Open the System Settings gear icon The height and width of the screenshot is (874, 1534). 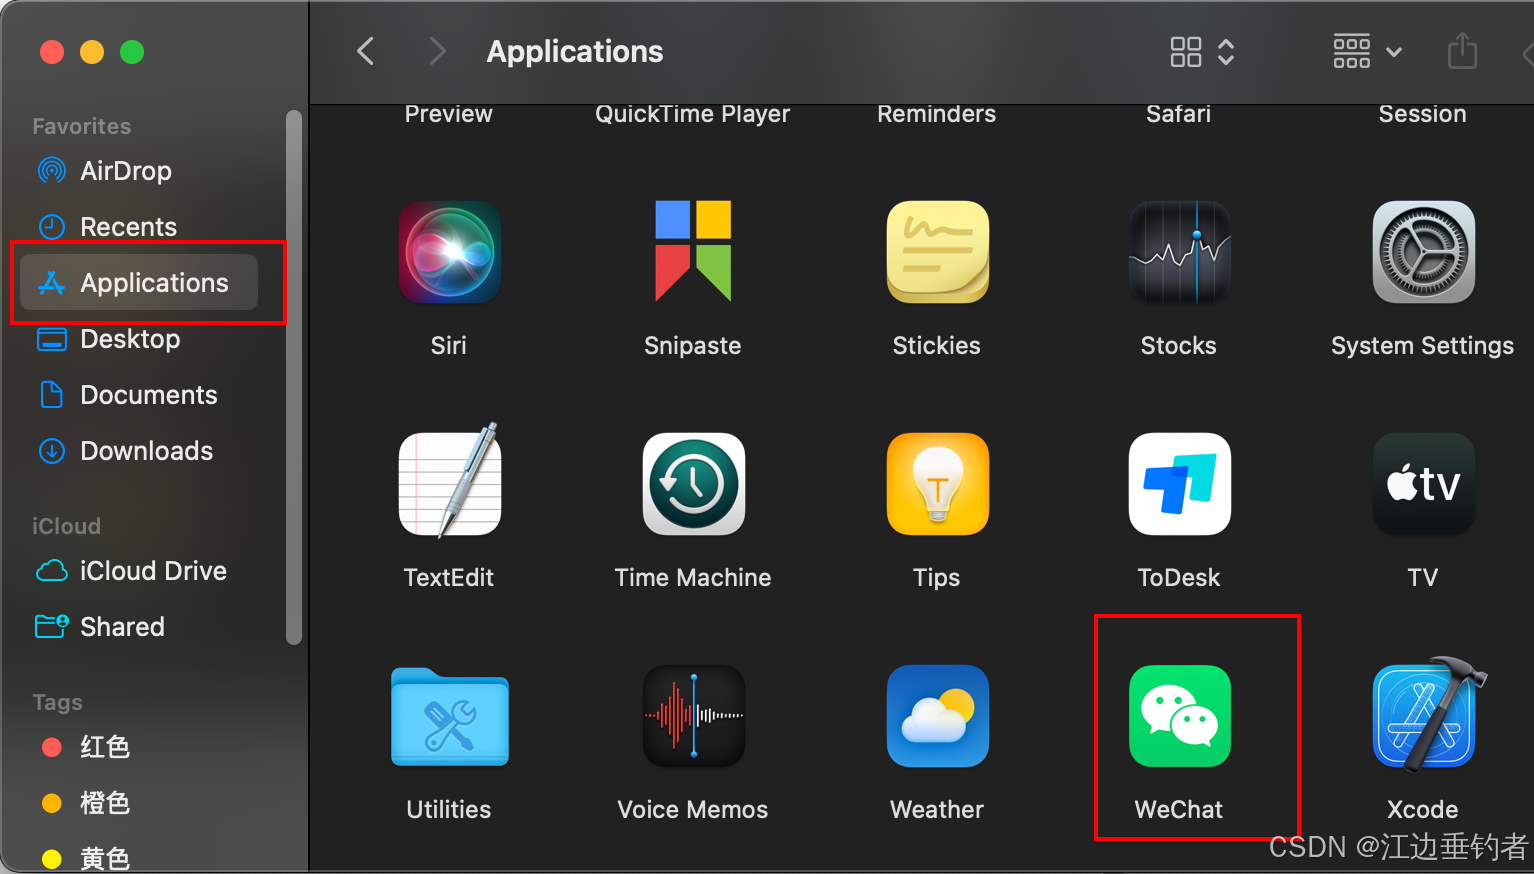click(x=1423, y=252)
